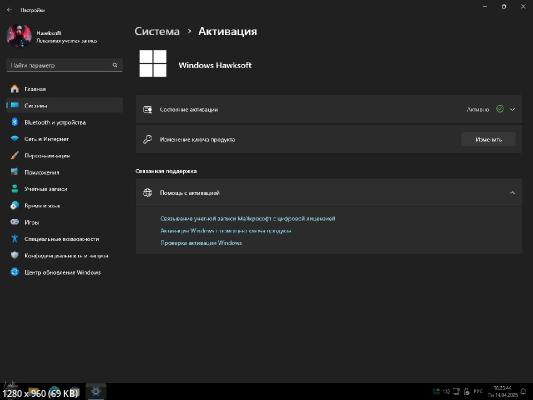Click the Специальные возможности accessibility icon
Viewport: 533px width, 400px height.
[x=15, y=239]
